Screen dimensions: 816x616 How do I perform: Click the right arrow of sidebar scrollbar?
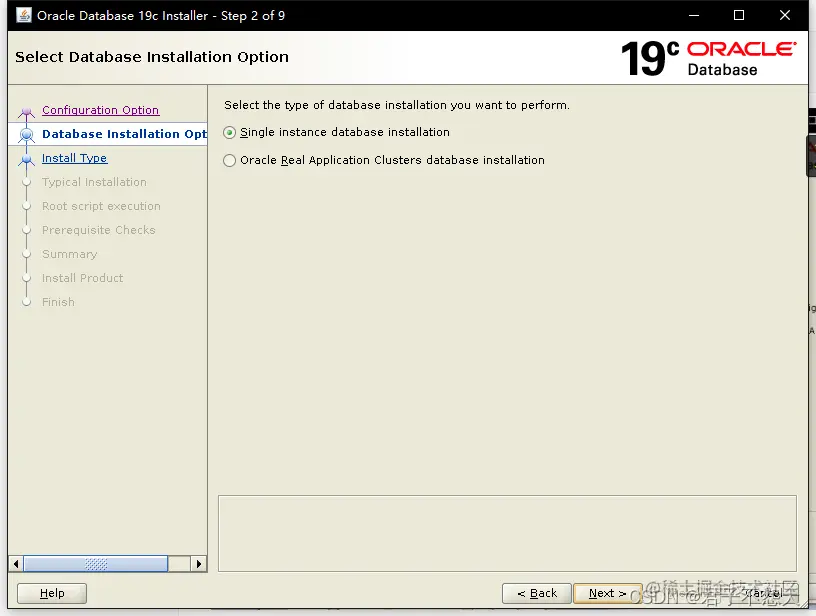tap(199, 564)
